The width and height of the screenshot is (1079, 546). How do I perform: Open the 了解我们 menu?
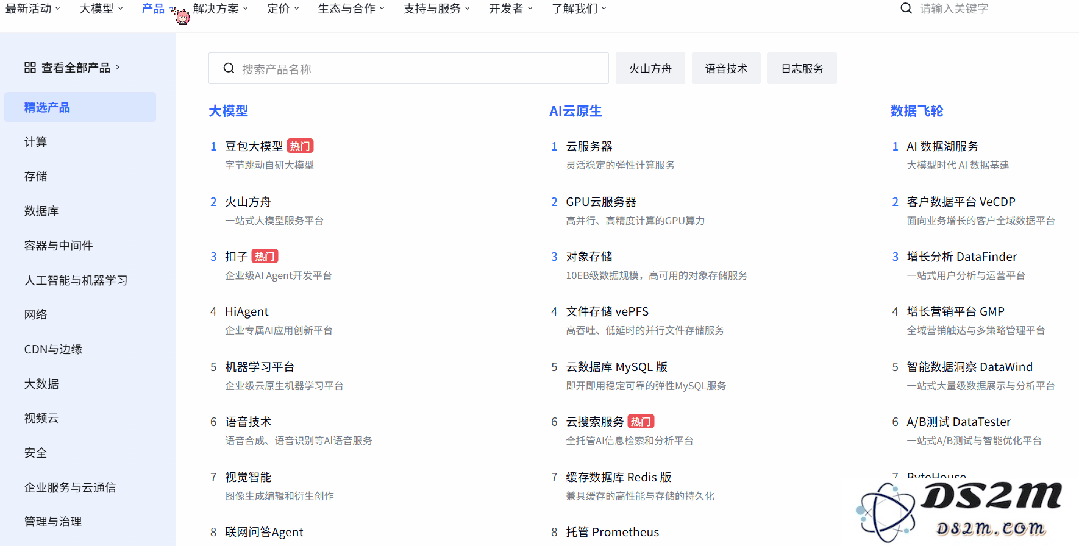[579, 9]
